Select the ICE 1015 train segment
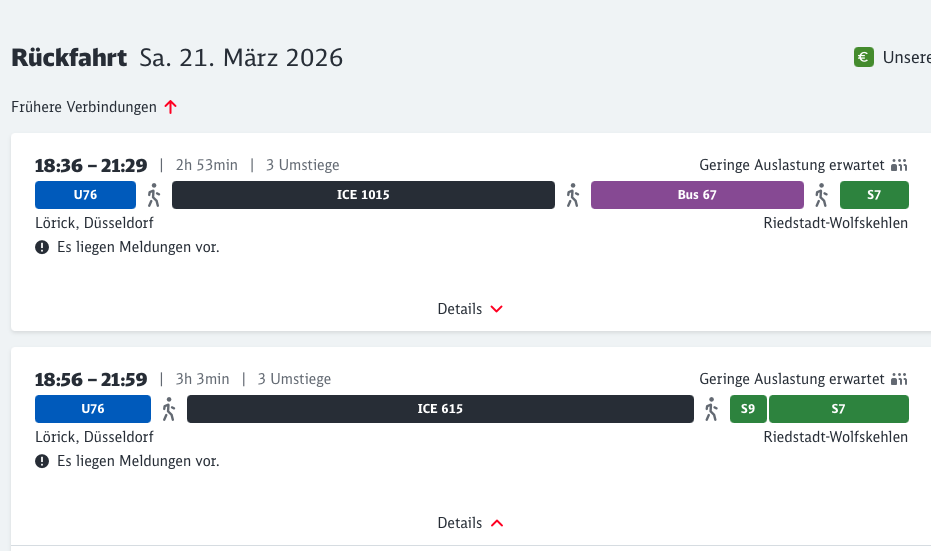Image resolution: width=931 pixels, height=551 pixels. click(x=363, y=195)
